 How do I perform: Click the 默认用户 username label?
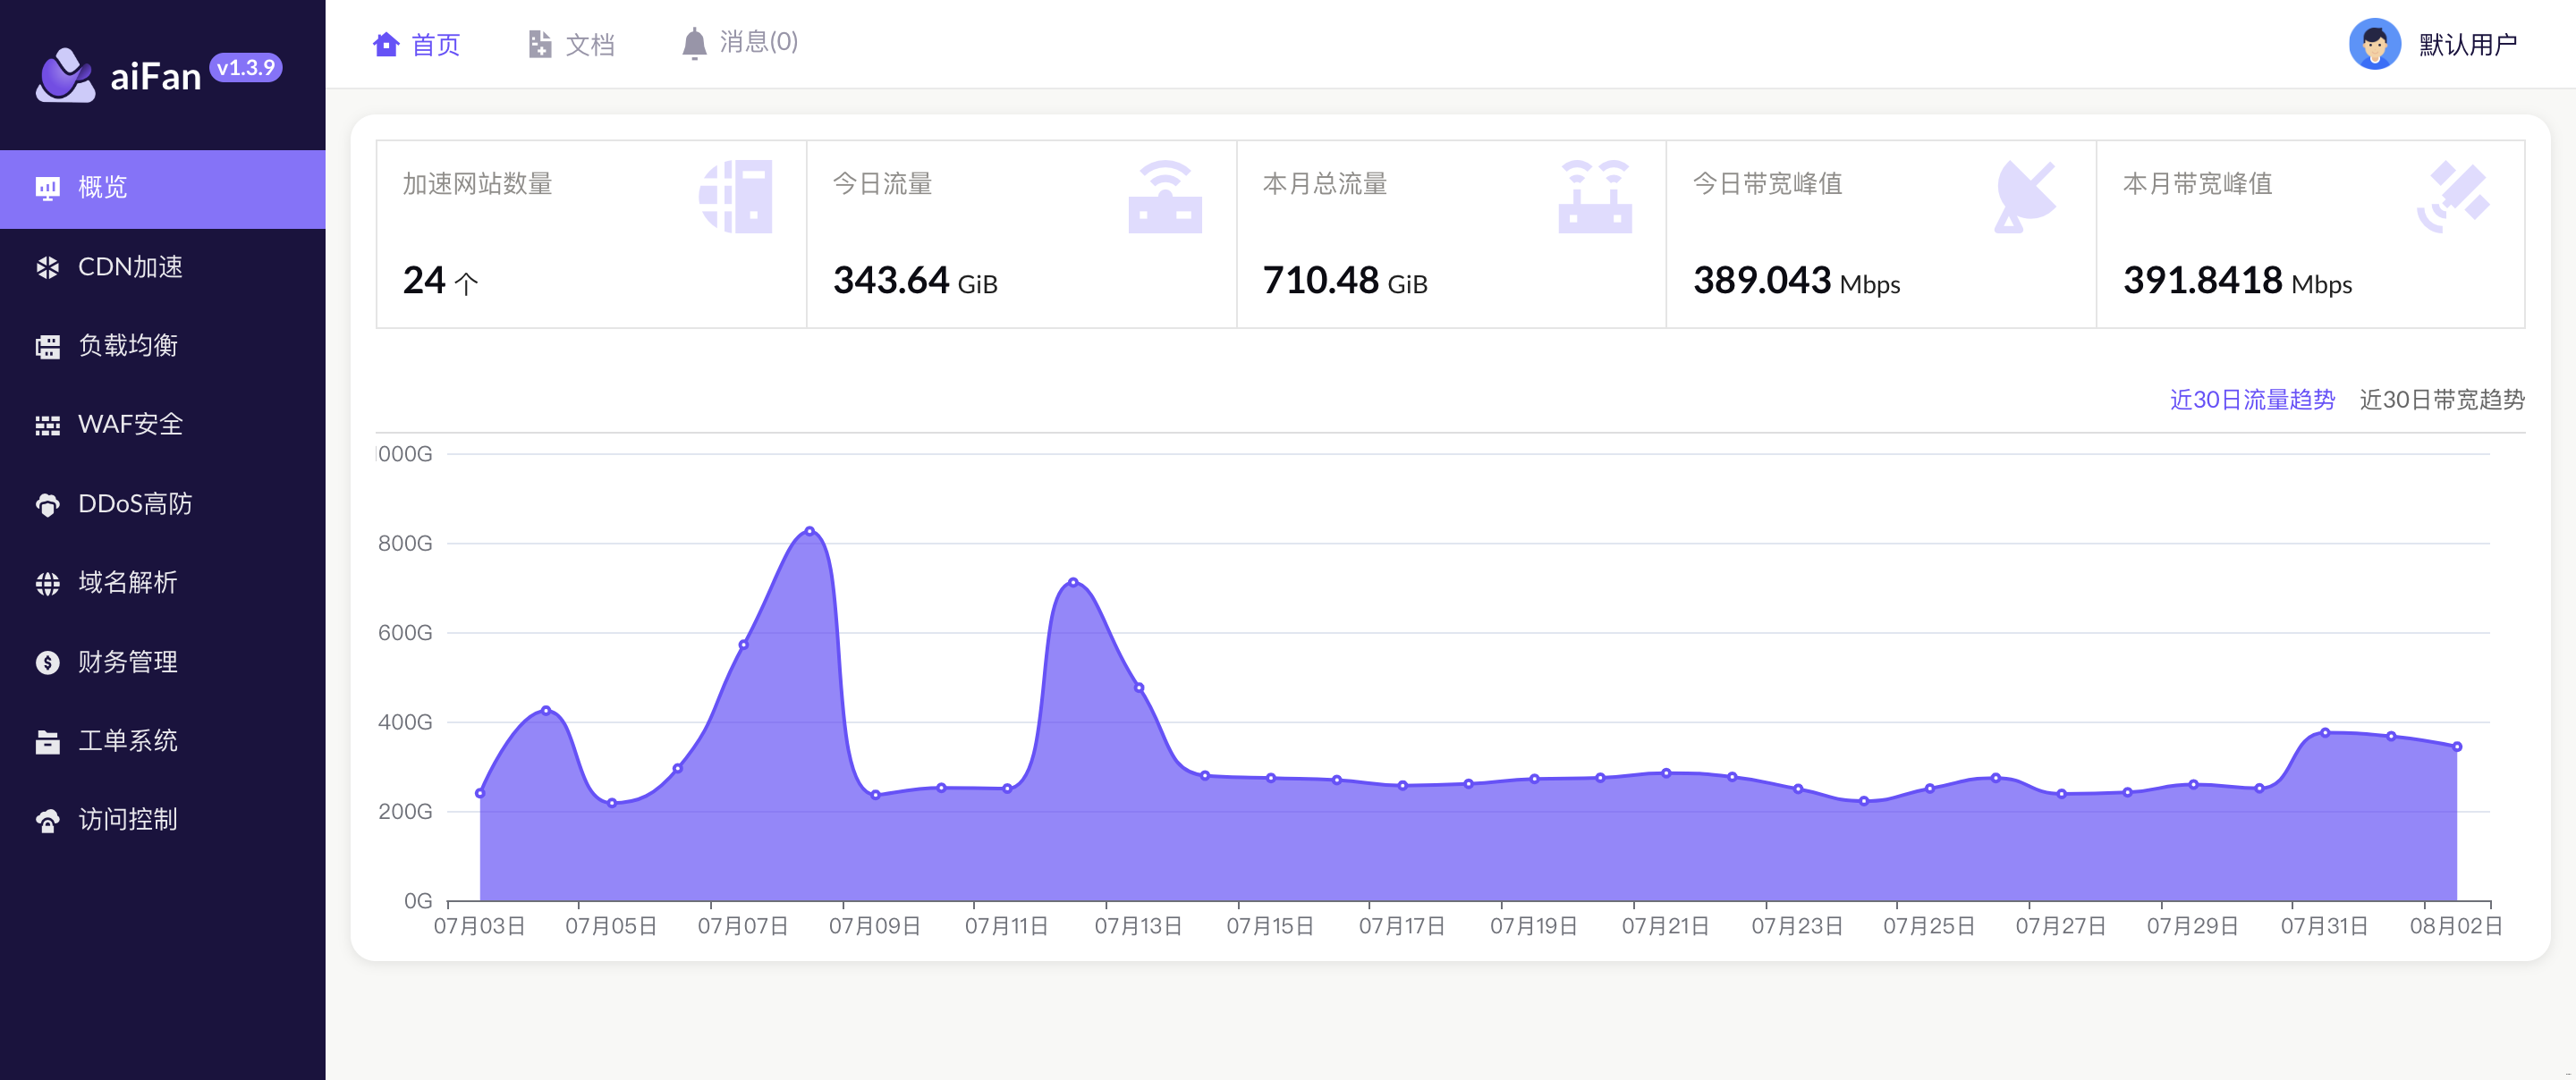coord(2467,45)
